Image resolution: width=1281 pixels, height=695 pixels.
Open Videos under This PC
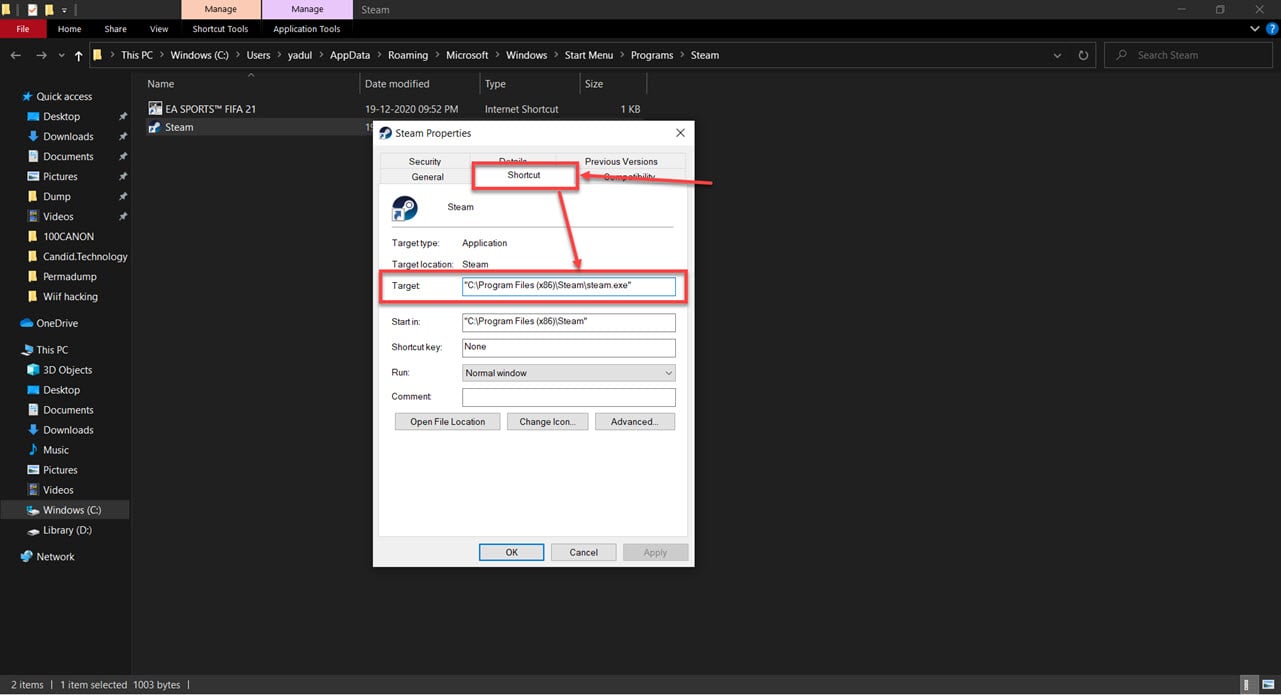[x=58, y=490]
